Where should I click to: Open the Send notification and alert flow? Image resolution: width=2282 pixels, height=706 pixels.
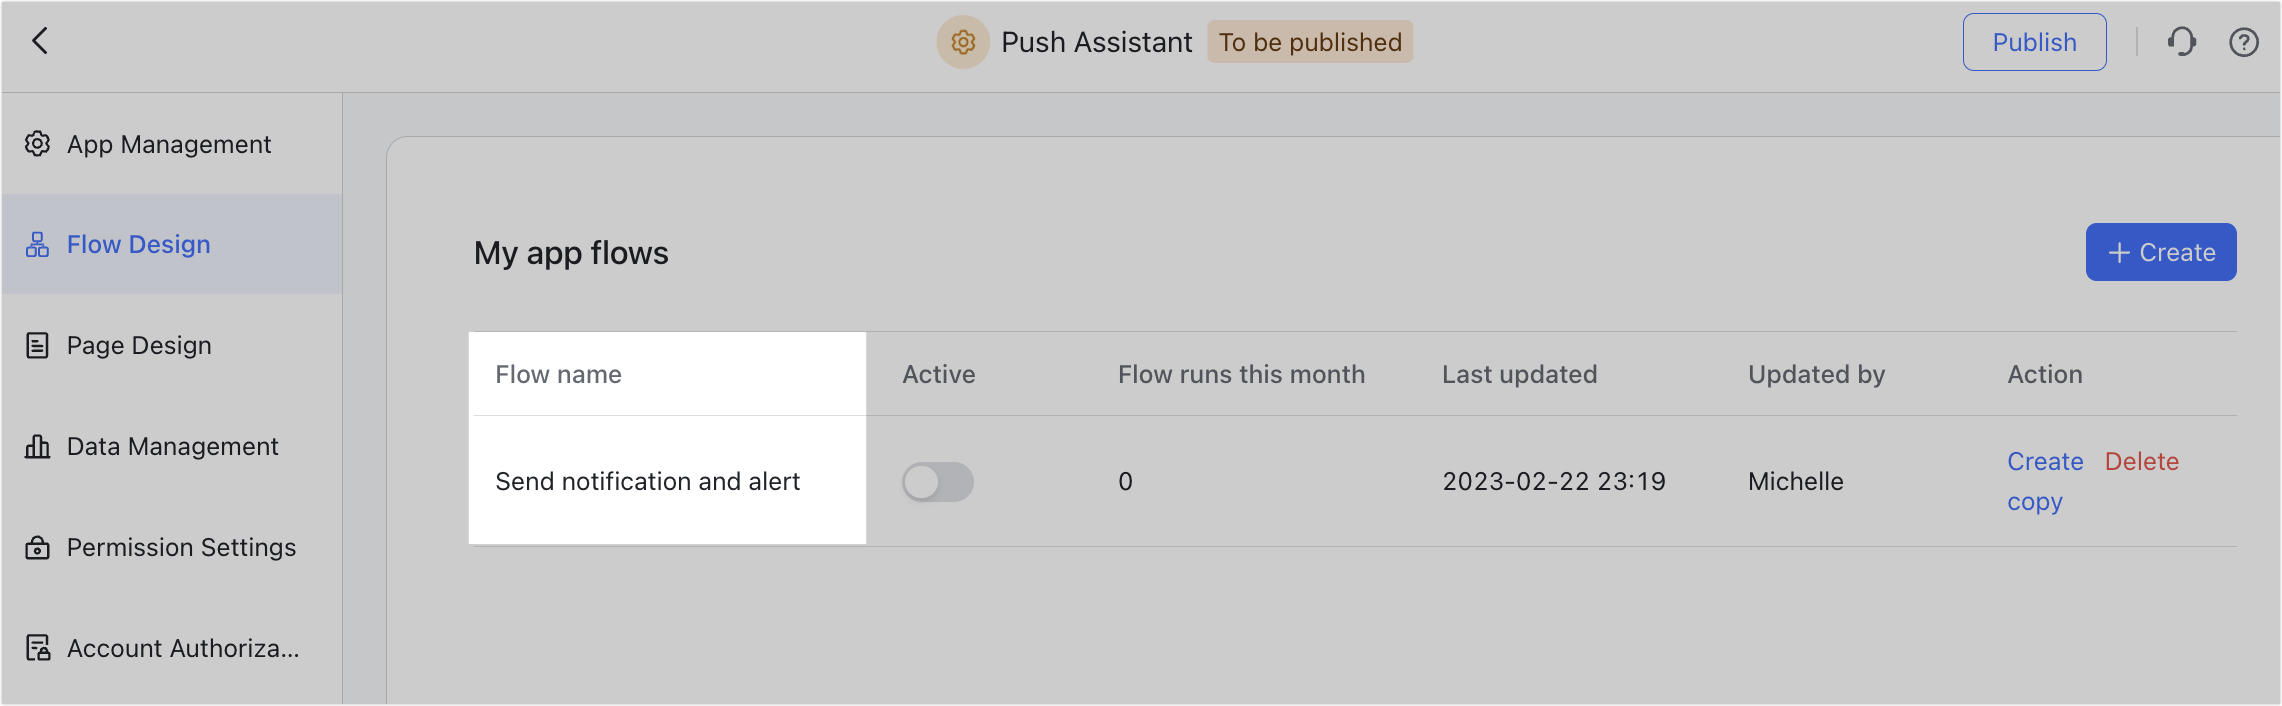click(x=647, y=481)
